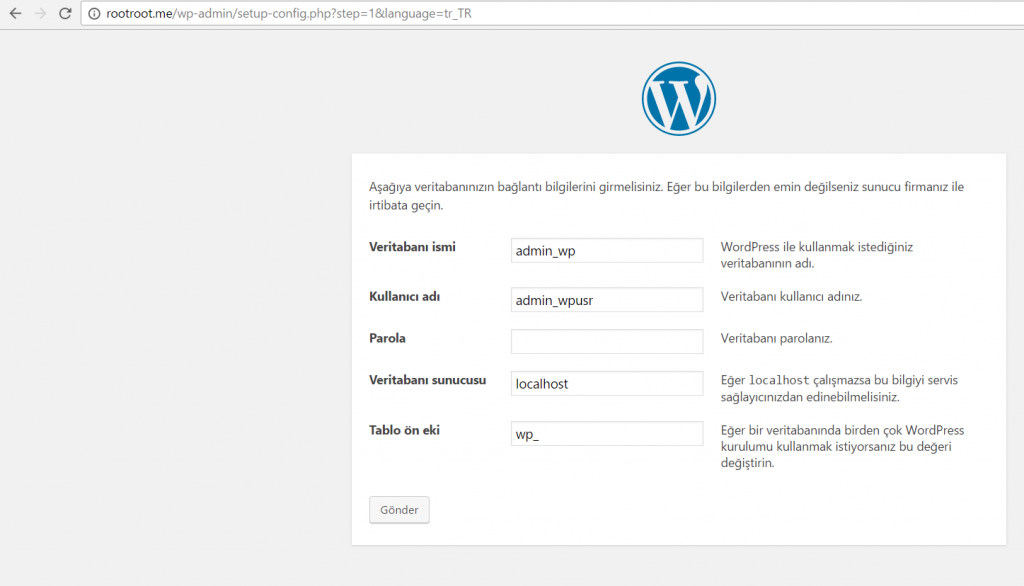Click the Parola label
This screenshot has width=1024, height=586.
pyautogui.click(x=387, y=338)
